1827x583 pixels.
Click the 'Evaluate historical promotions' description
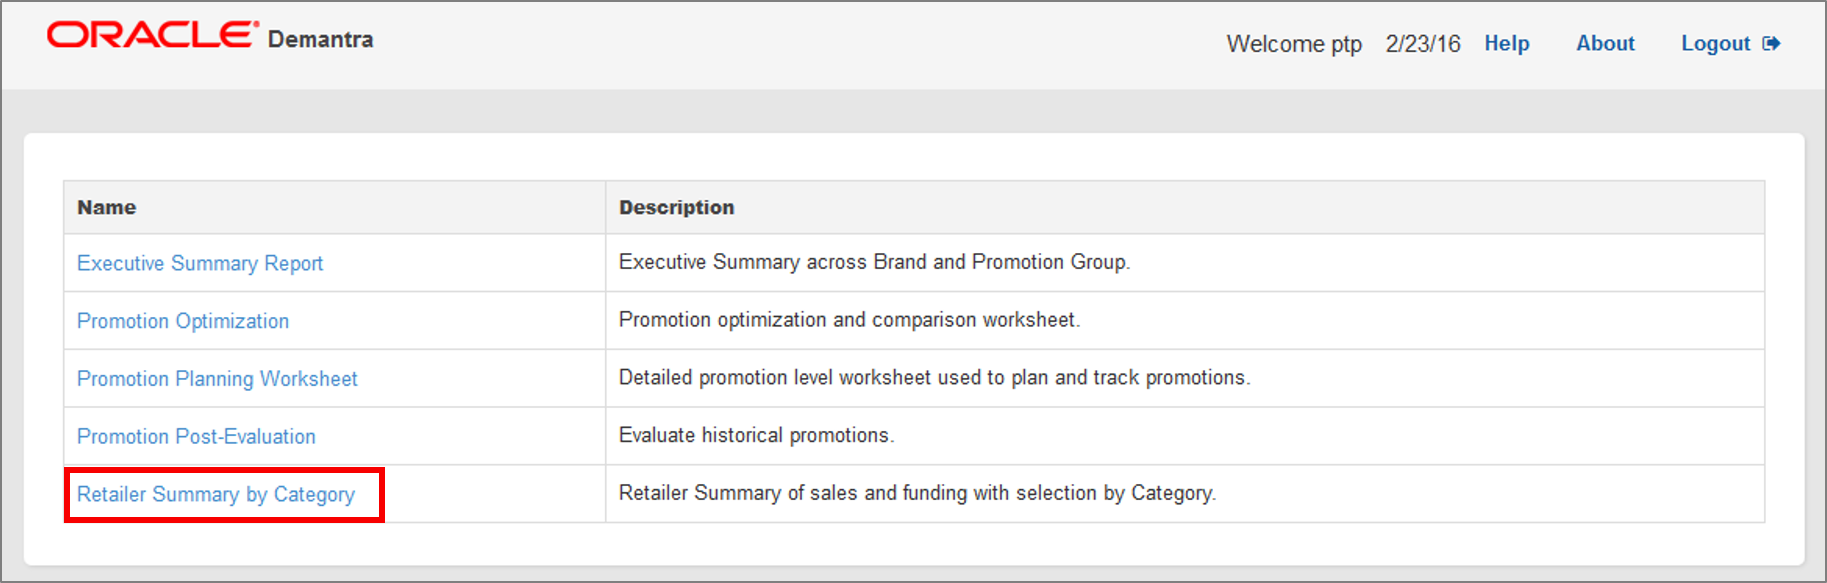coord(758,436)
